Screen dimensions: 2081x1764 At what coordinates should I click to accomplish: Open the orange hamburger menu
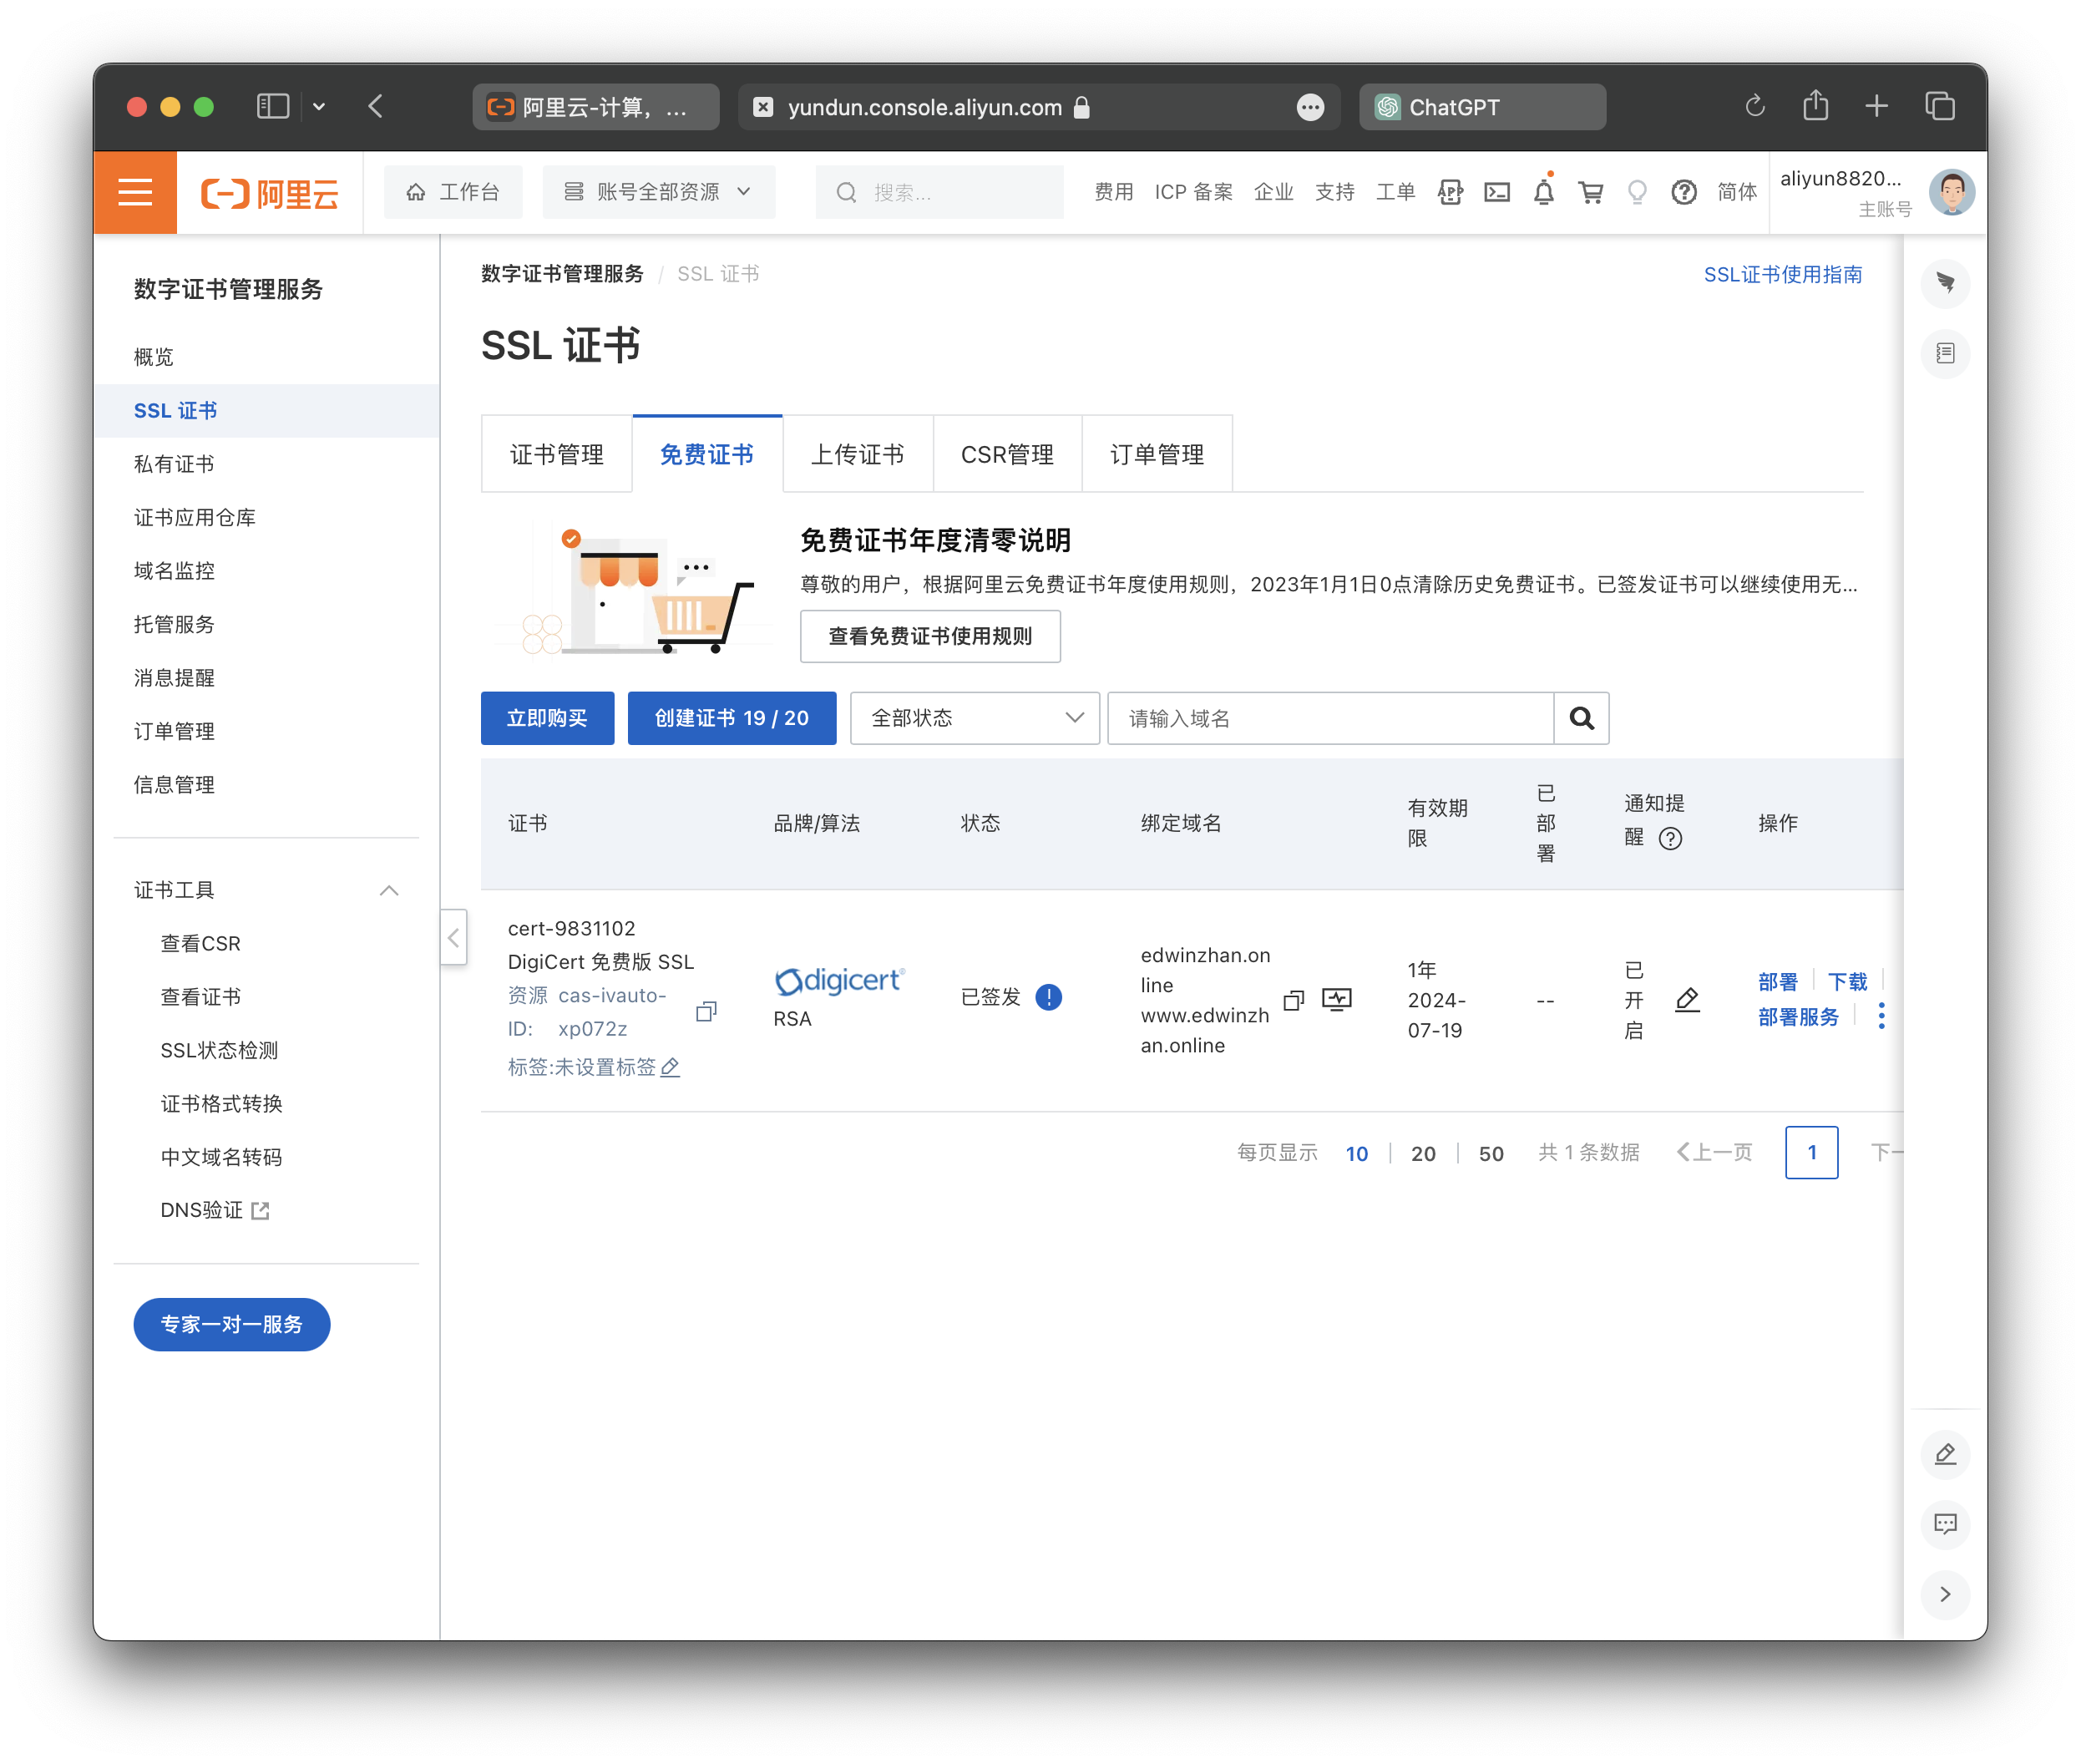coord(135,192)
